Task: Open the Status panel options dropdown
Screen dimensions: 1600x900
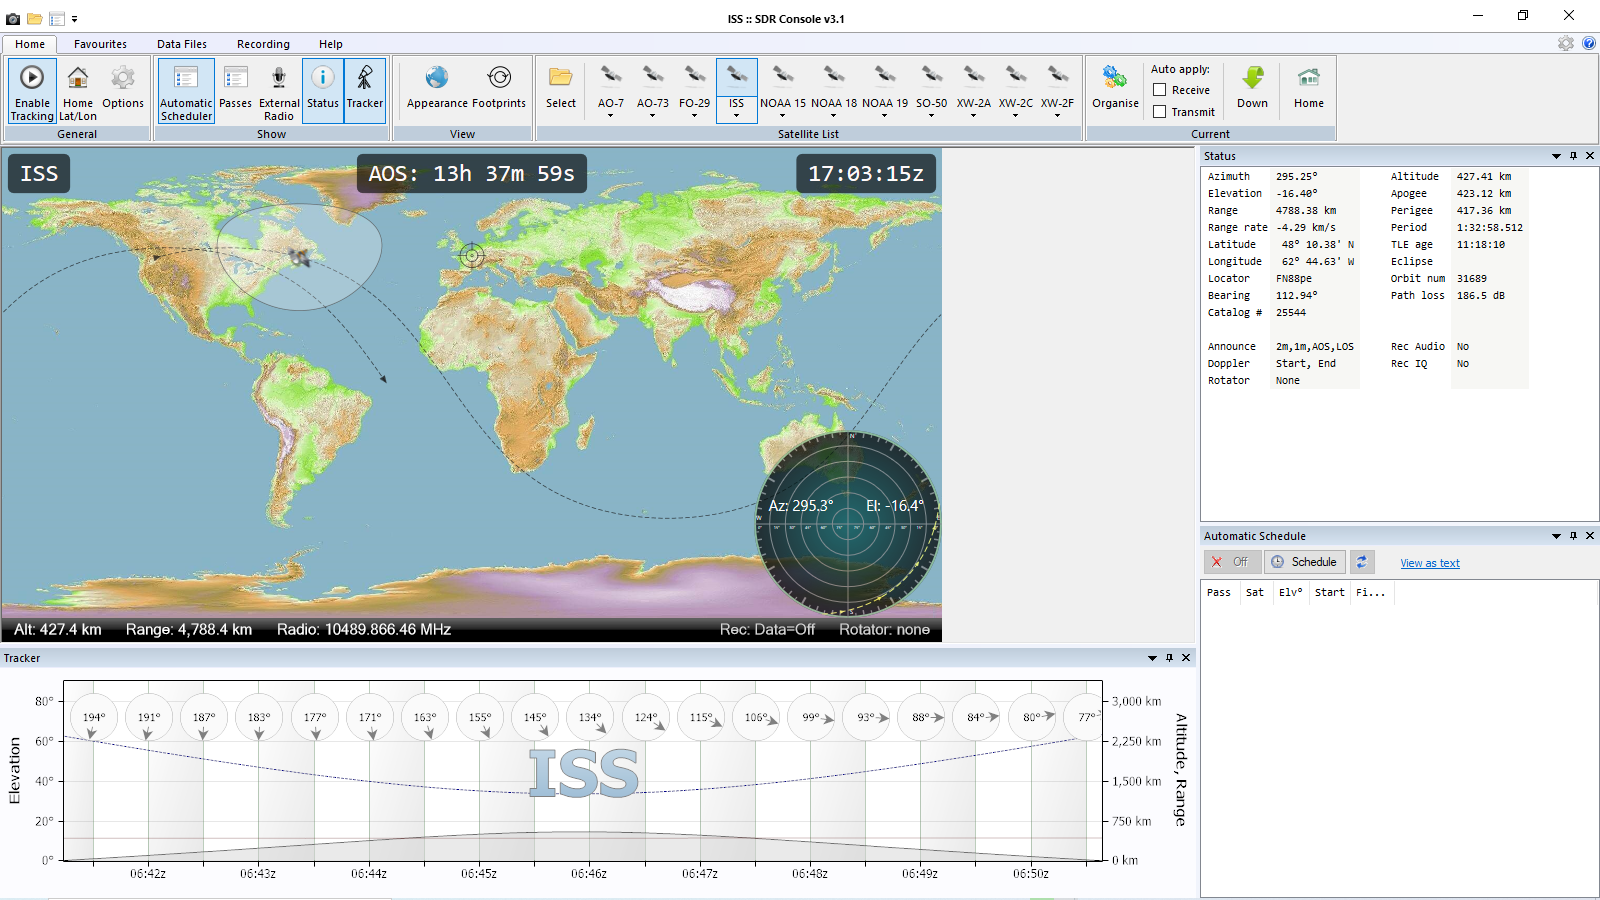Action: pos(1556,156)
